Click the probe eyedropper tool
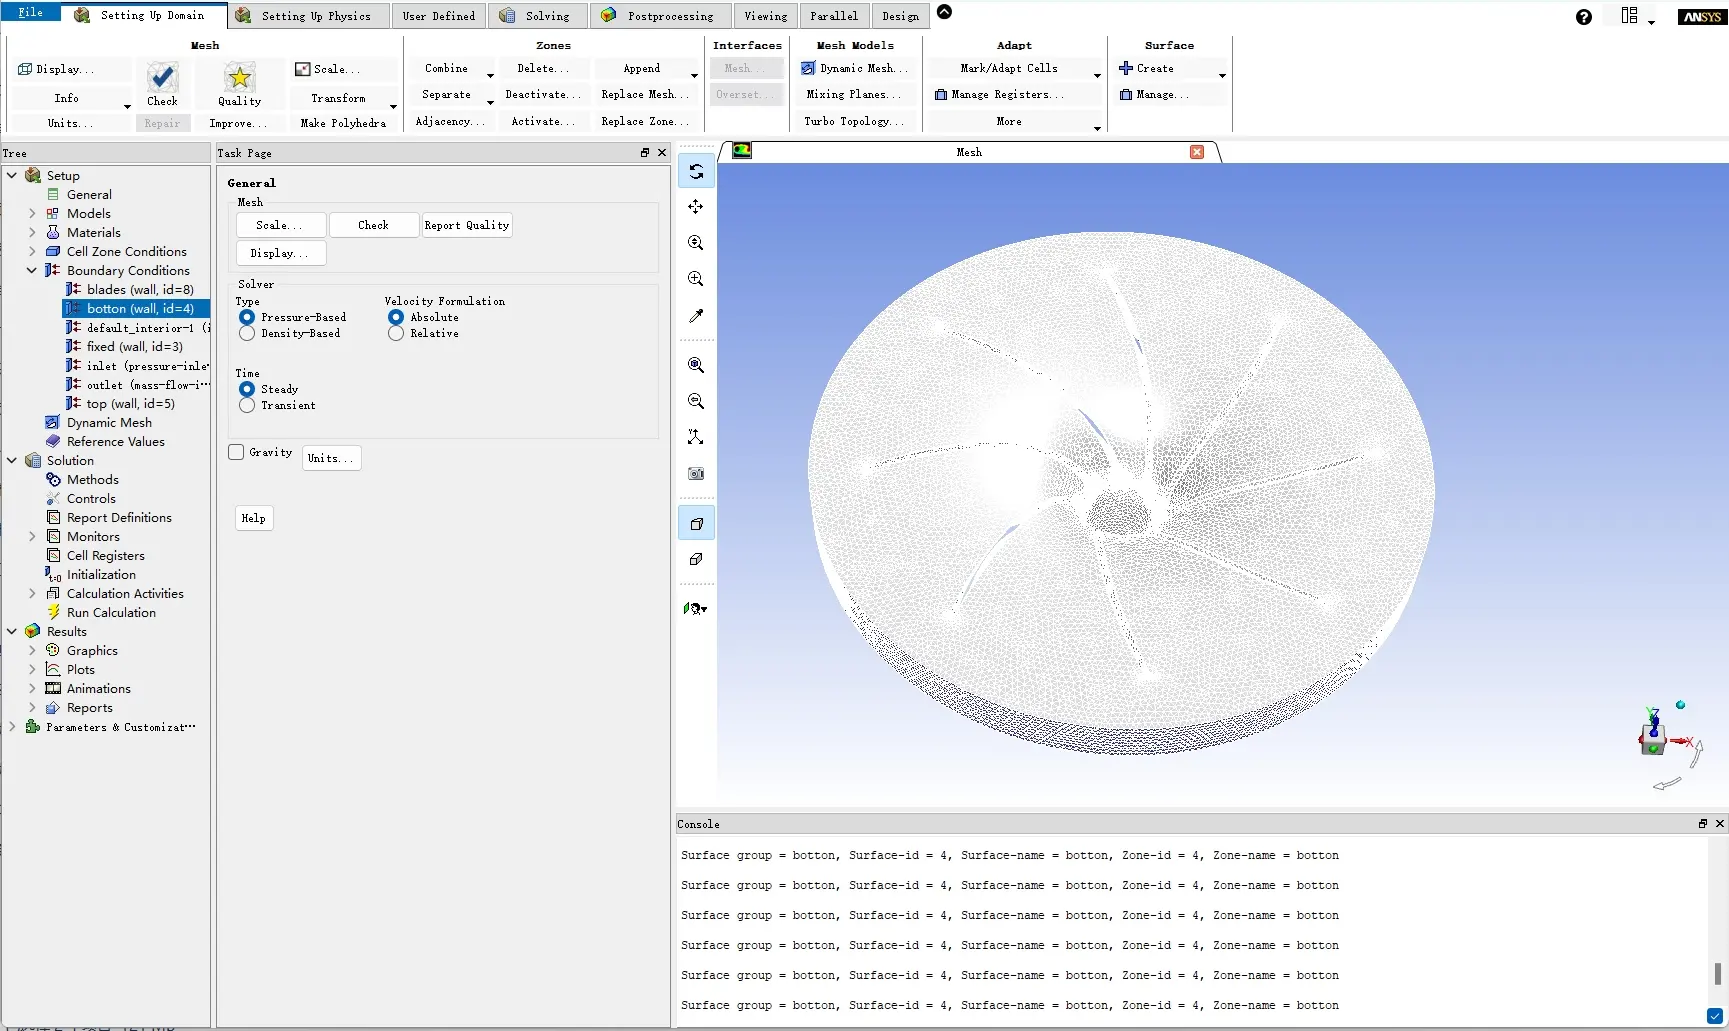This screenshot has width=1729, height=1031. point(696,316)
